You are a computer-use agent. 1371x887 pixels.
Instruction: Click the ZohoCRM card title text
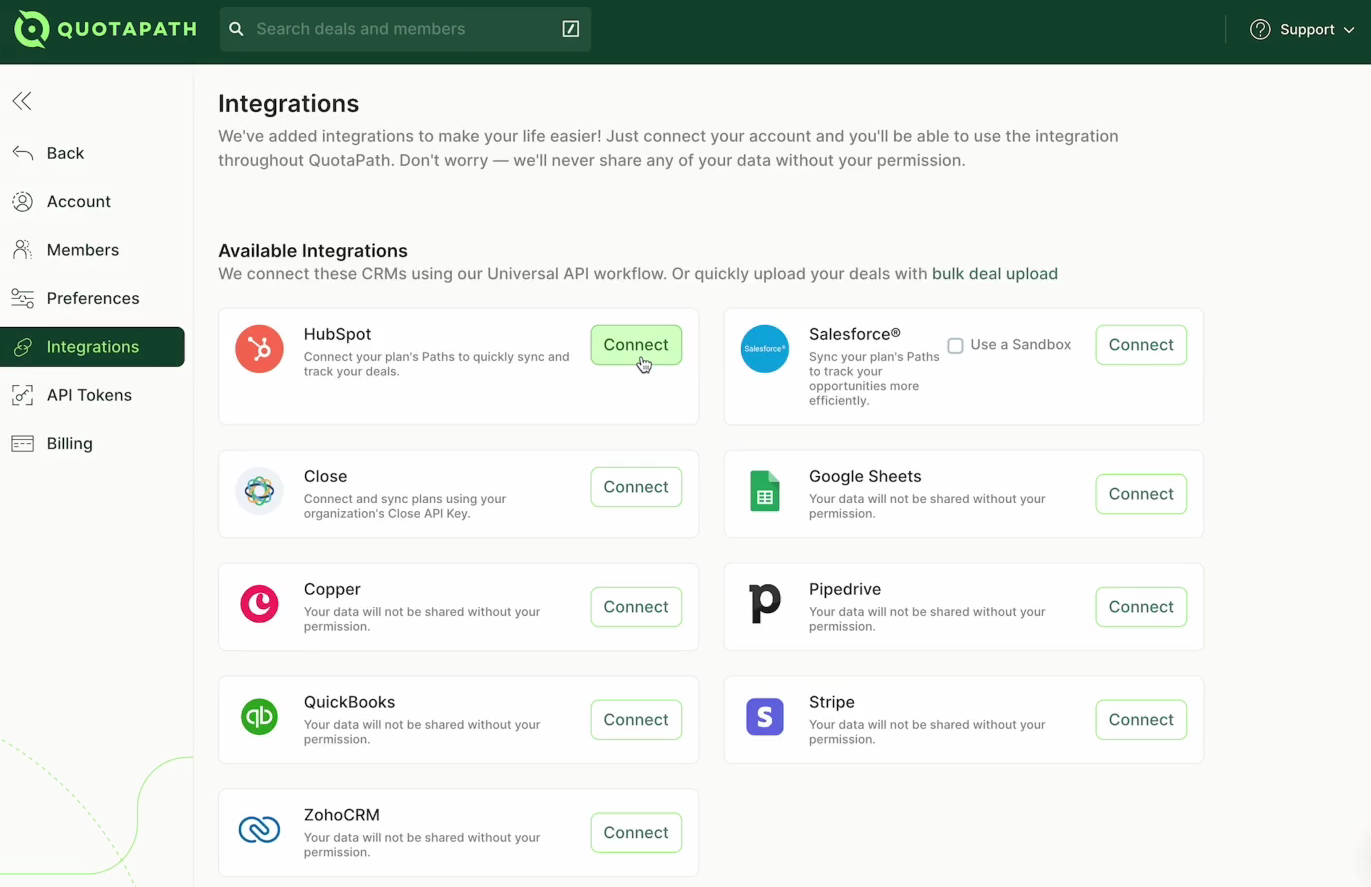[x=342, y=816]
